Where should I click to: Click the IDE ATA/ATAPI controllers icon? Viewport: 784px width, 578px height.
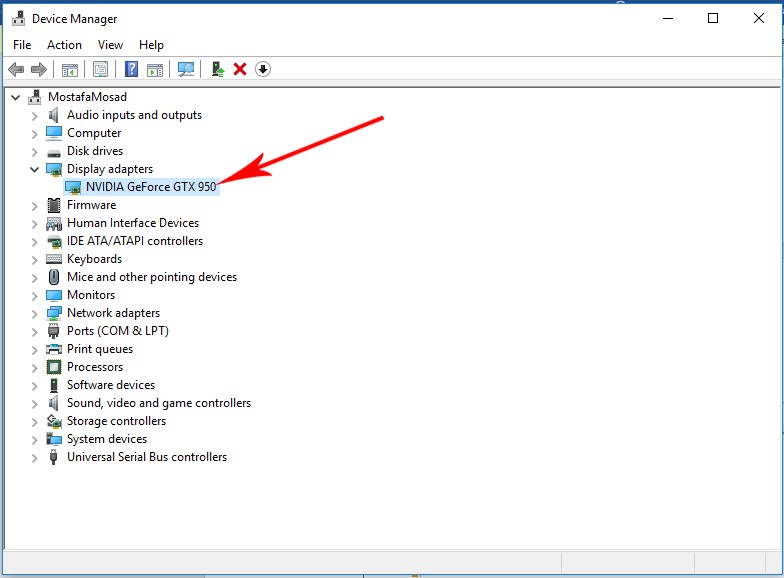[54, 242]
